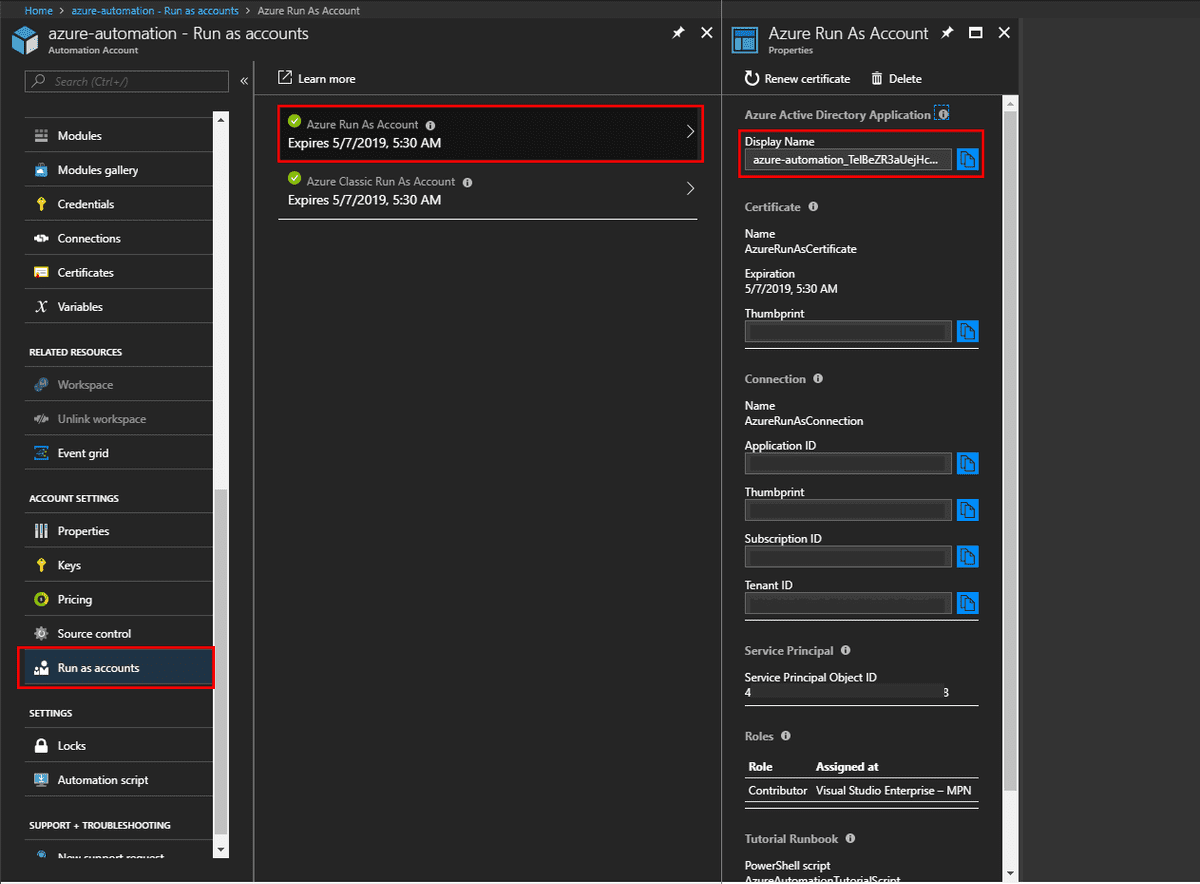Screen dimensions: 1200x884
Task: Show info tooltip next to Connection heading
Action: (x=818, y=379)
